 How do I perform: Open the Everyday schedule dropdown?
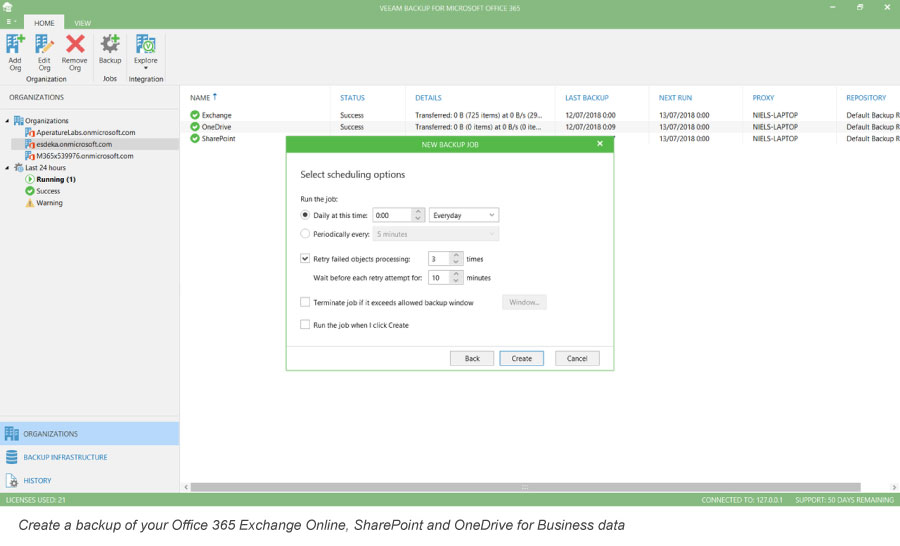[464, 215]
